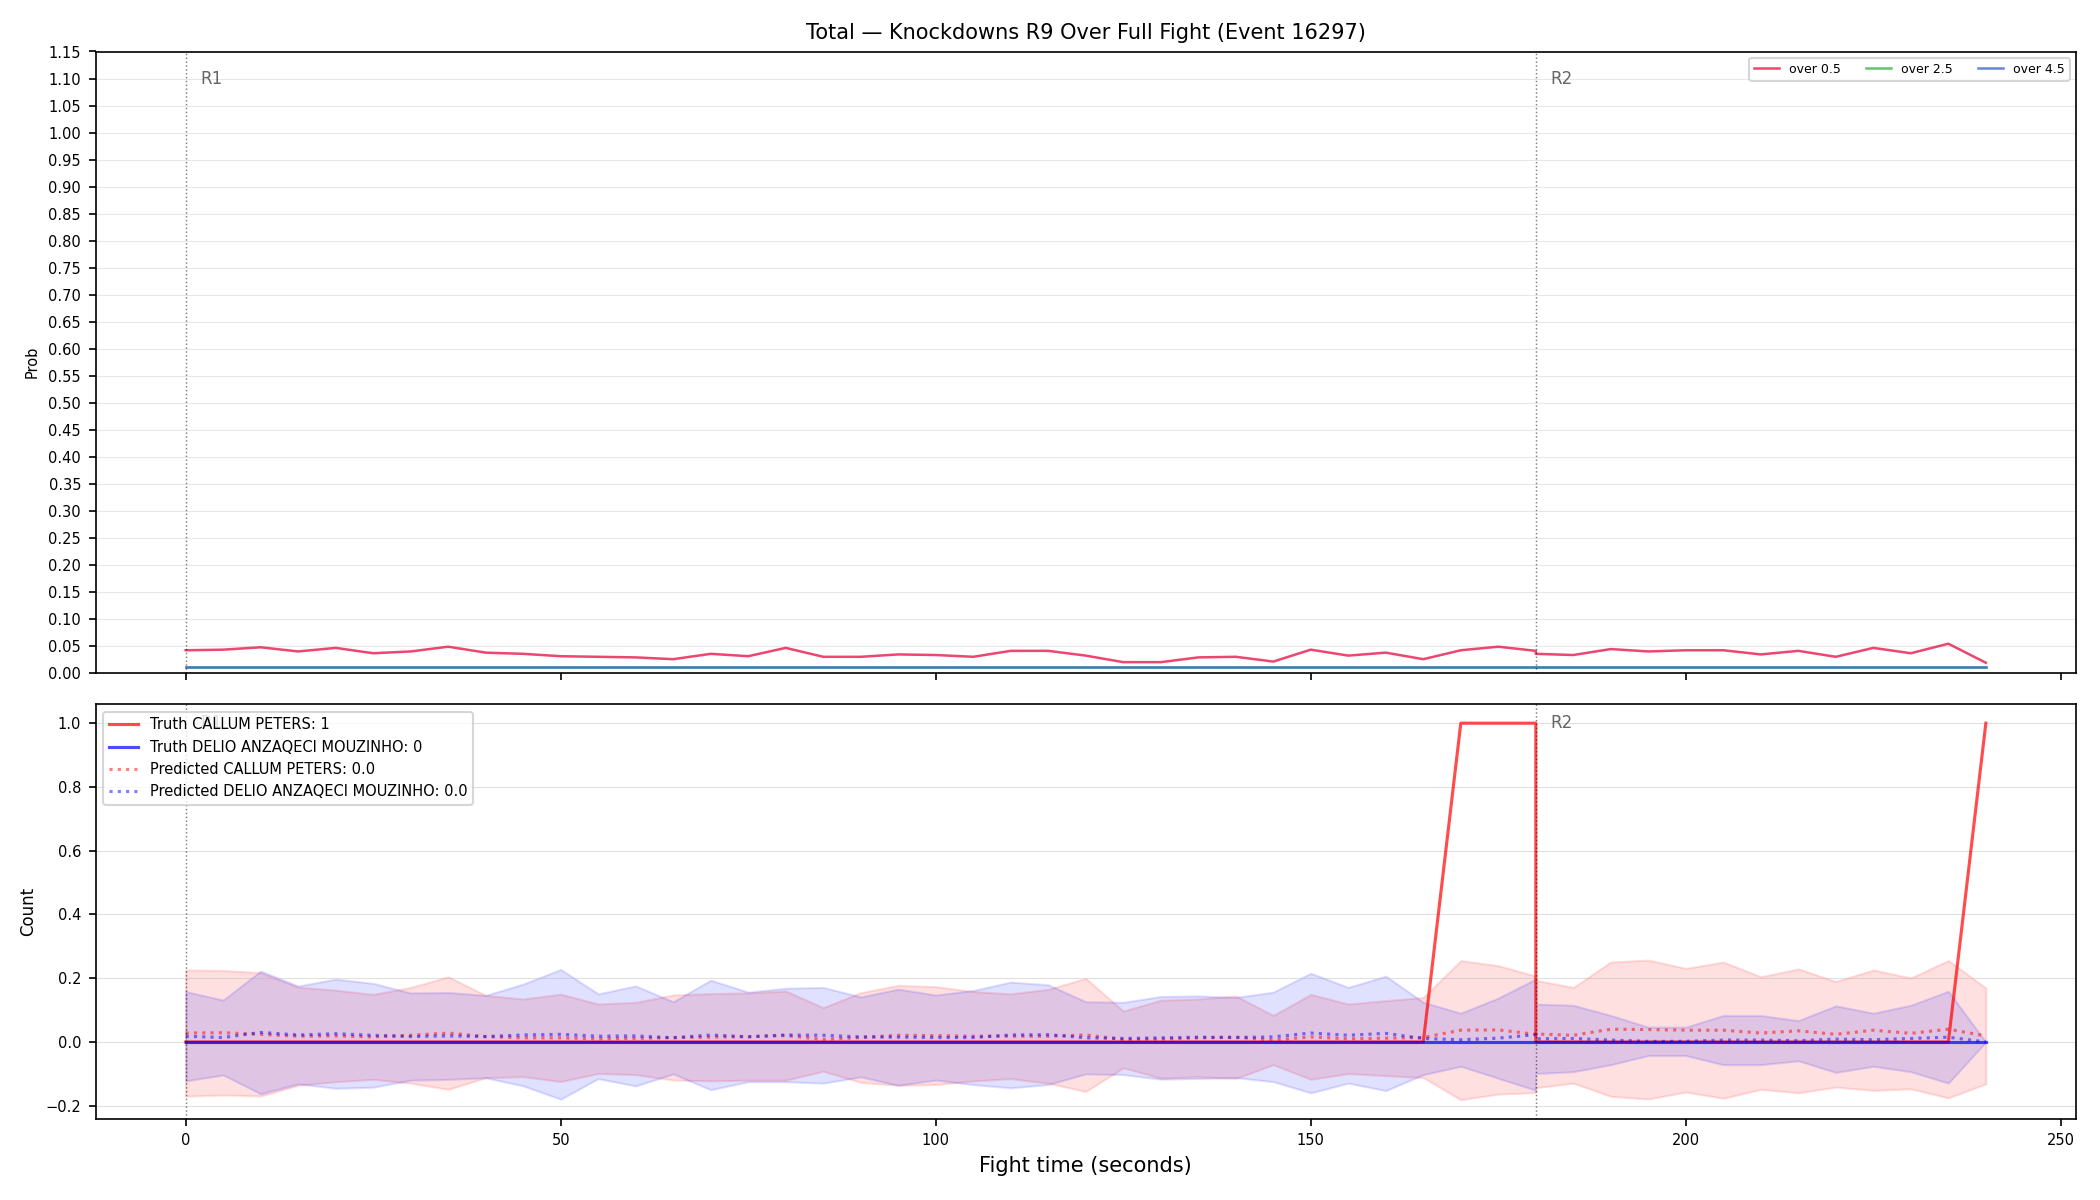
Task: Click the R1 round label in the Prob chart
Action: click(211, 78)
